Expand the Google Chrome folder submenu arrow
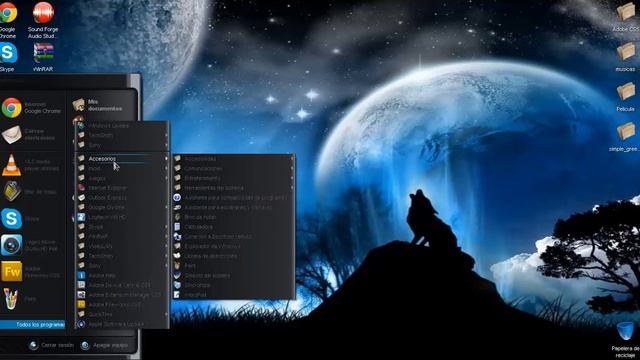The image size is (640, 360). point(166,207)
